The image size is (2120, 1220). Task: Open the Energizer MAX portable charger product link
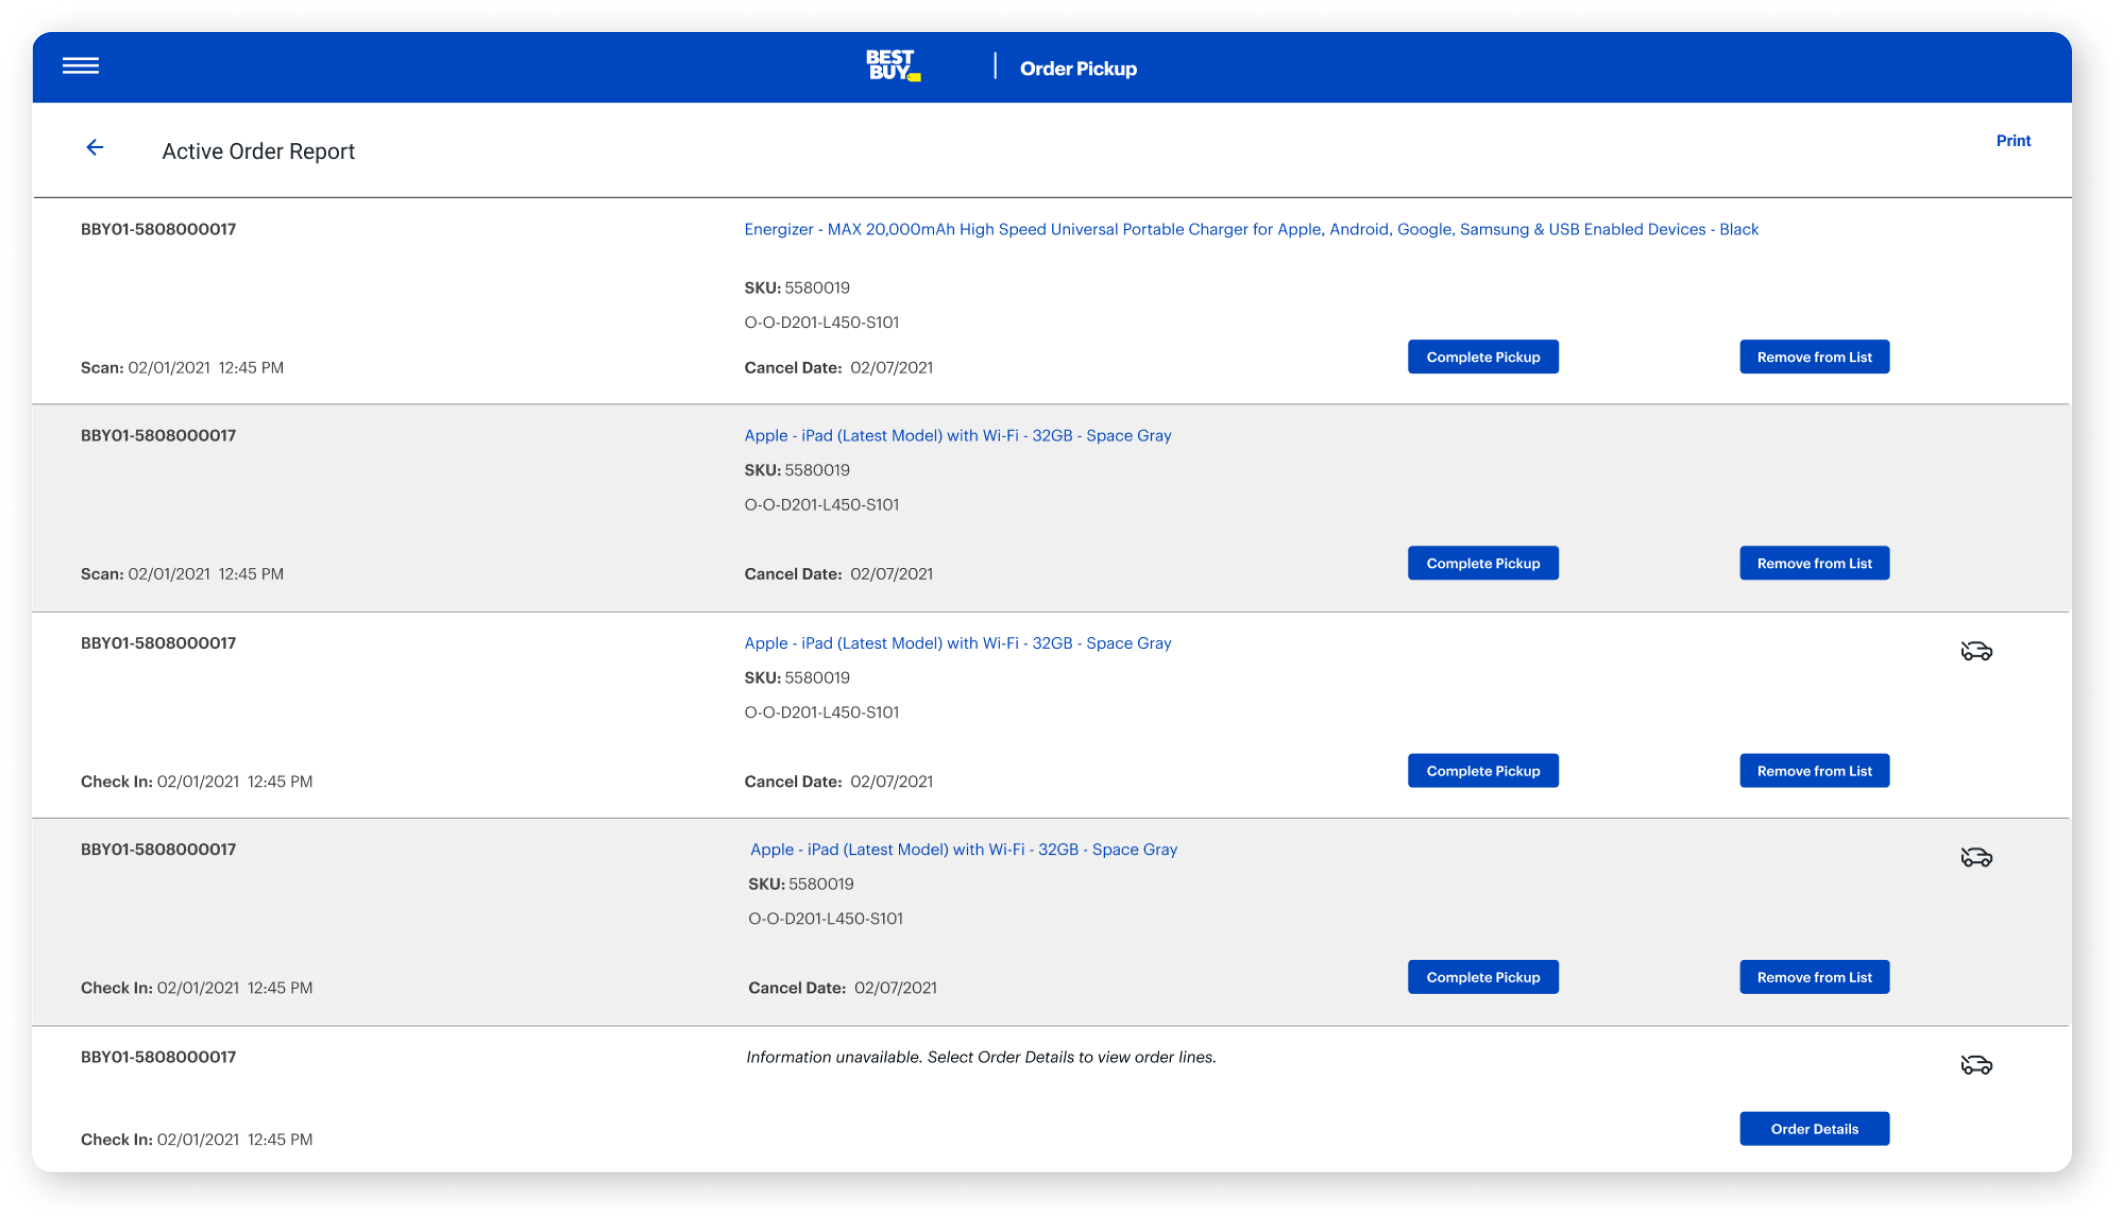point(1250,229)
